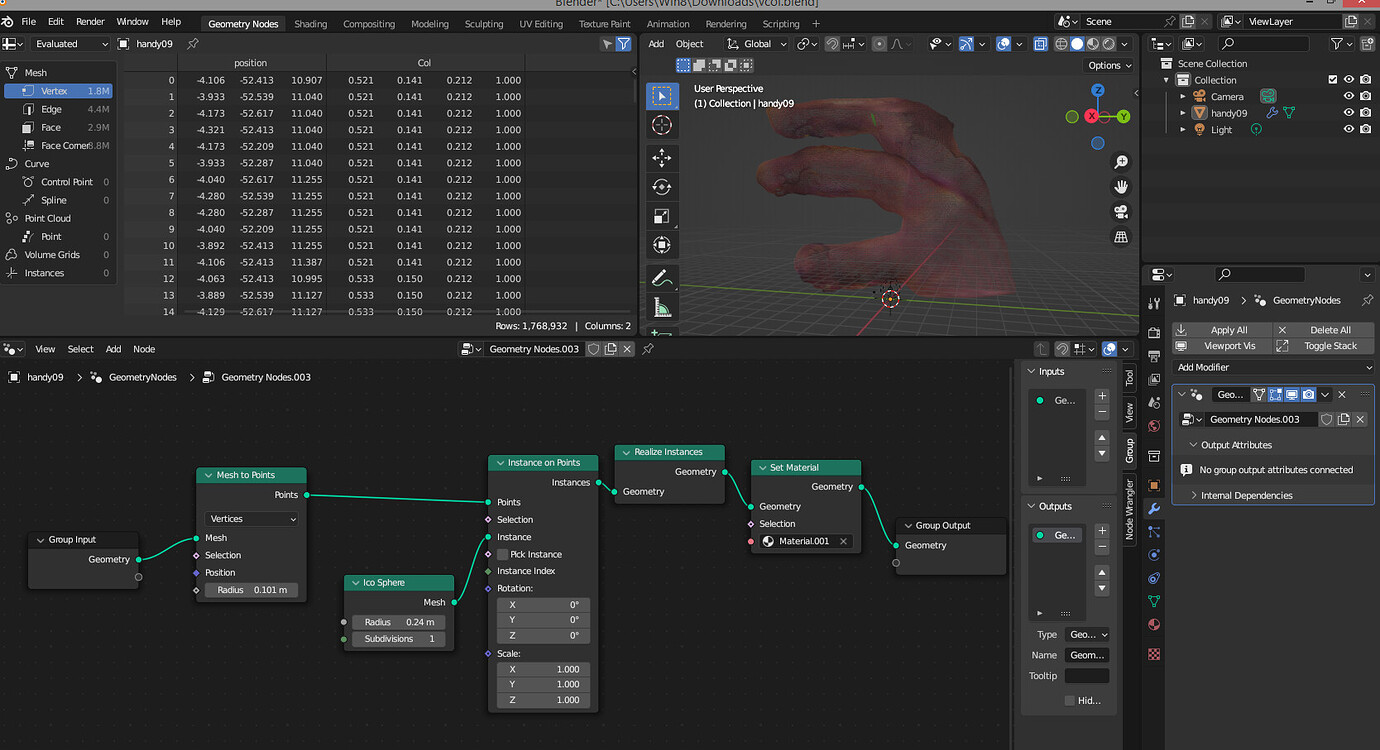Open the transform orientation Global dropdown
The image size is (1380, 750).
(x=756, y=43)
